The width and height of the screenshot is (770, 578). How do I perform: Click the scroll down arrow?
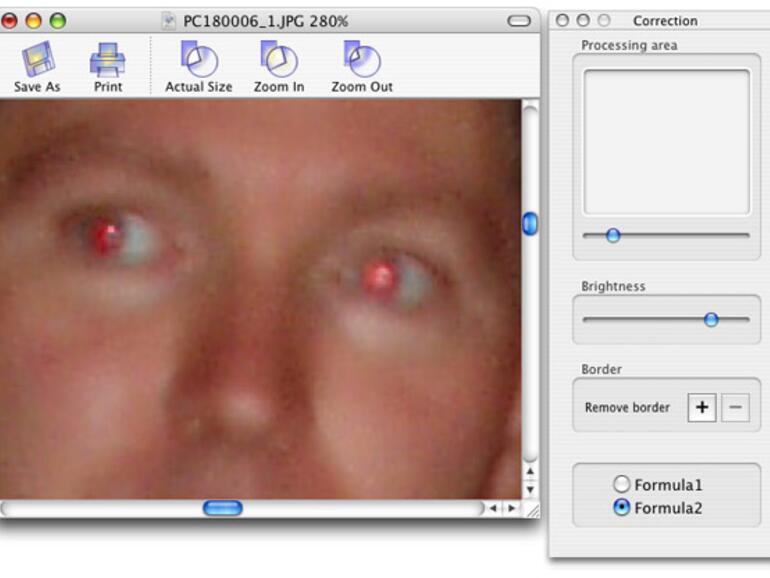(x=530, y=490)
